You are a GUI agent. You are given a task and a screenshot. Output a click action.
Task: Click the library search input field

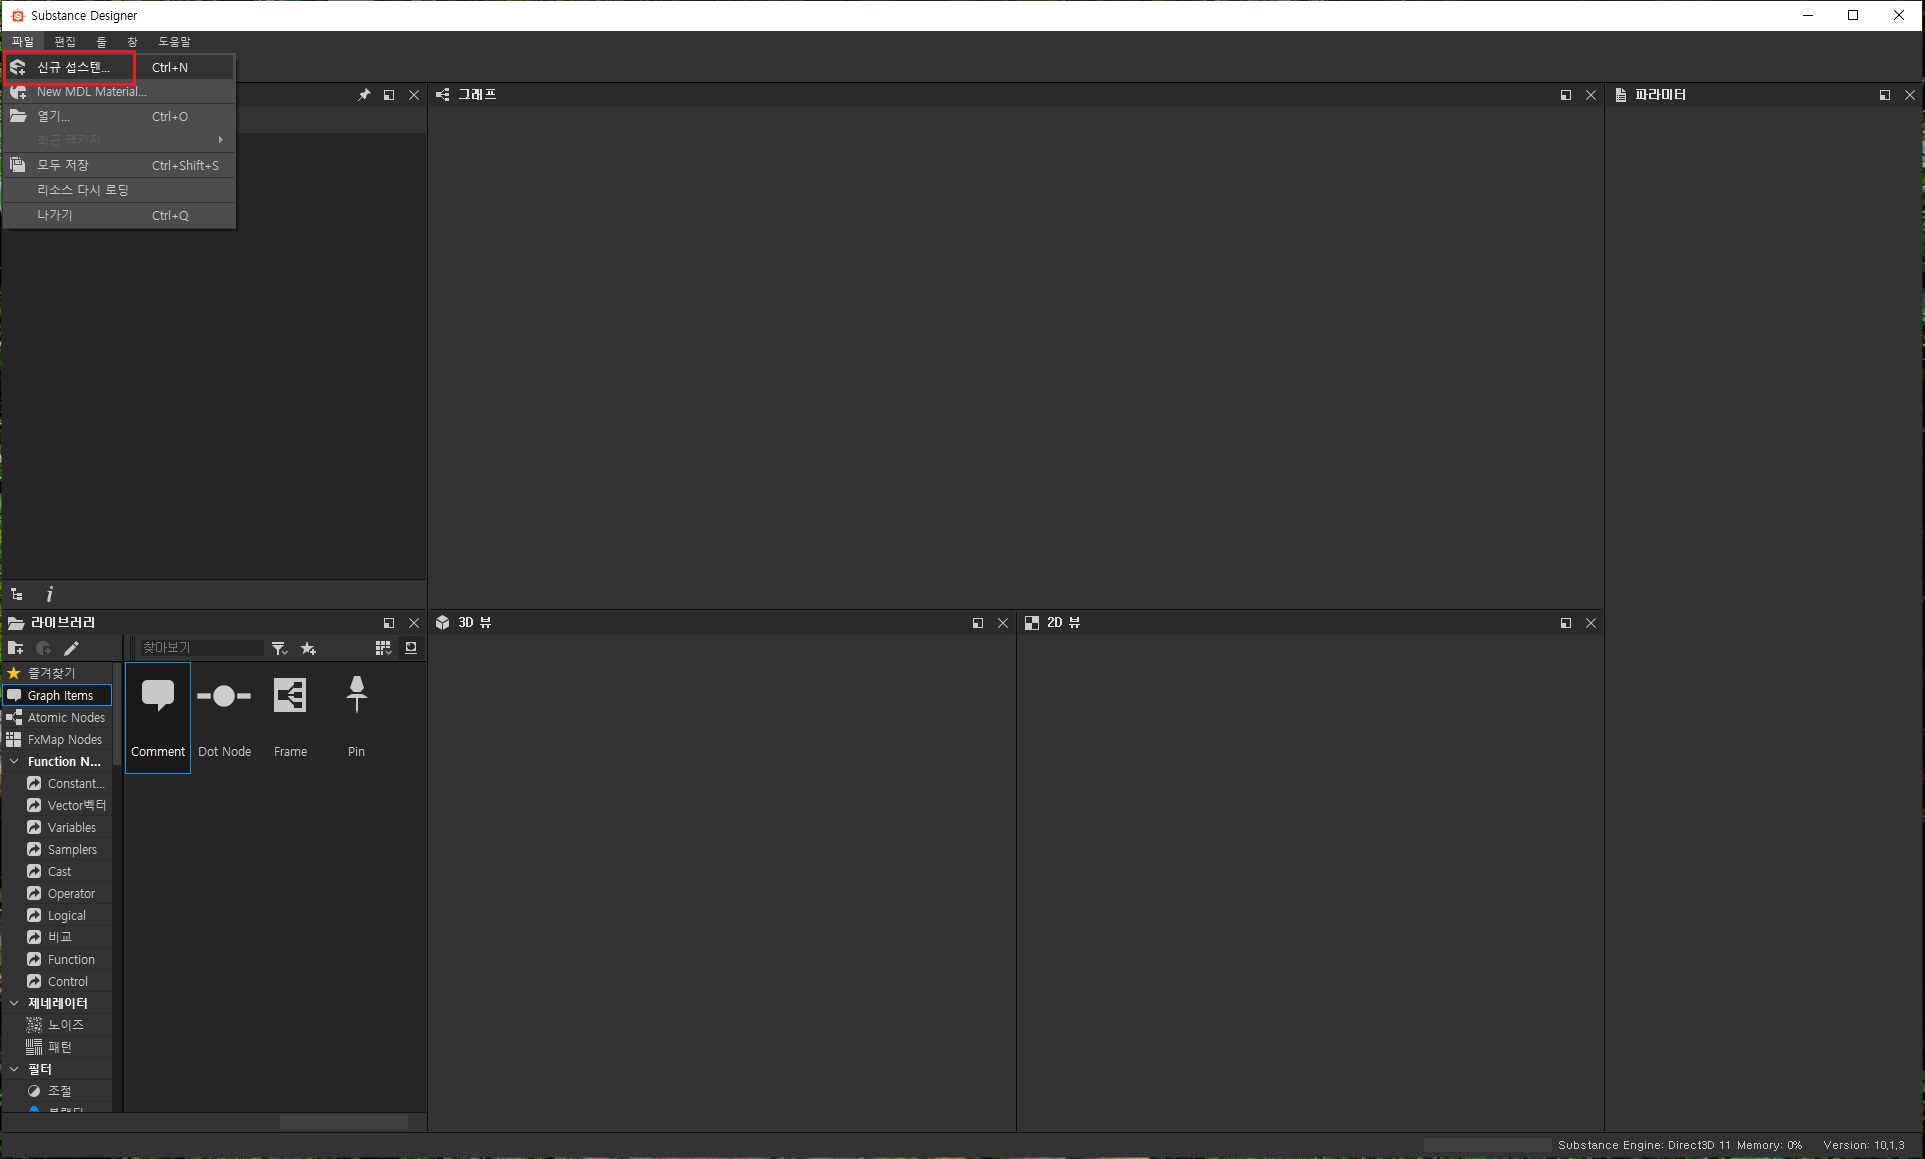(200, 648)
